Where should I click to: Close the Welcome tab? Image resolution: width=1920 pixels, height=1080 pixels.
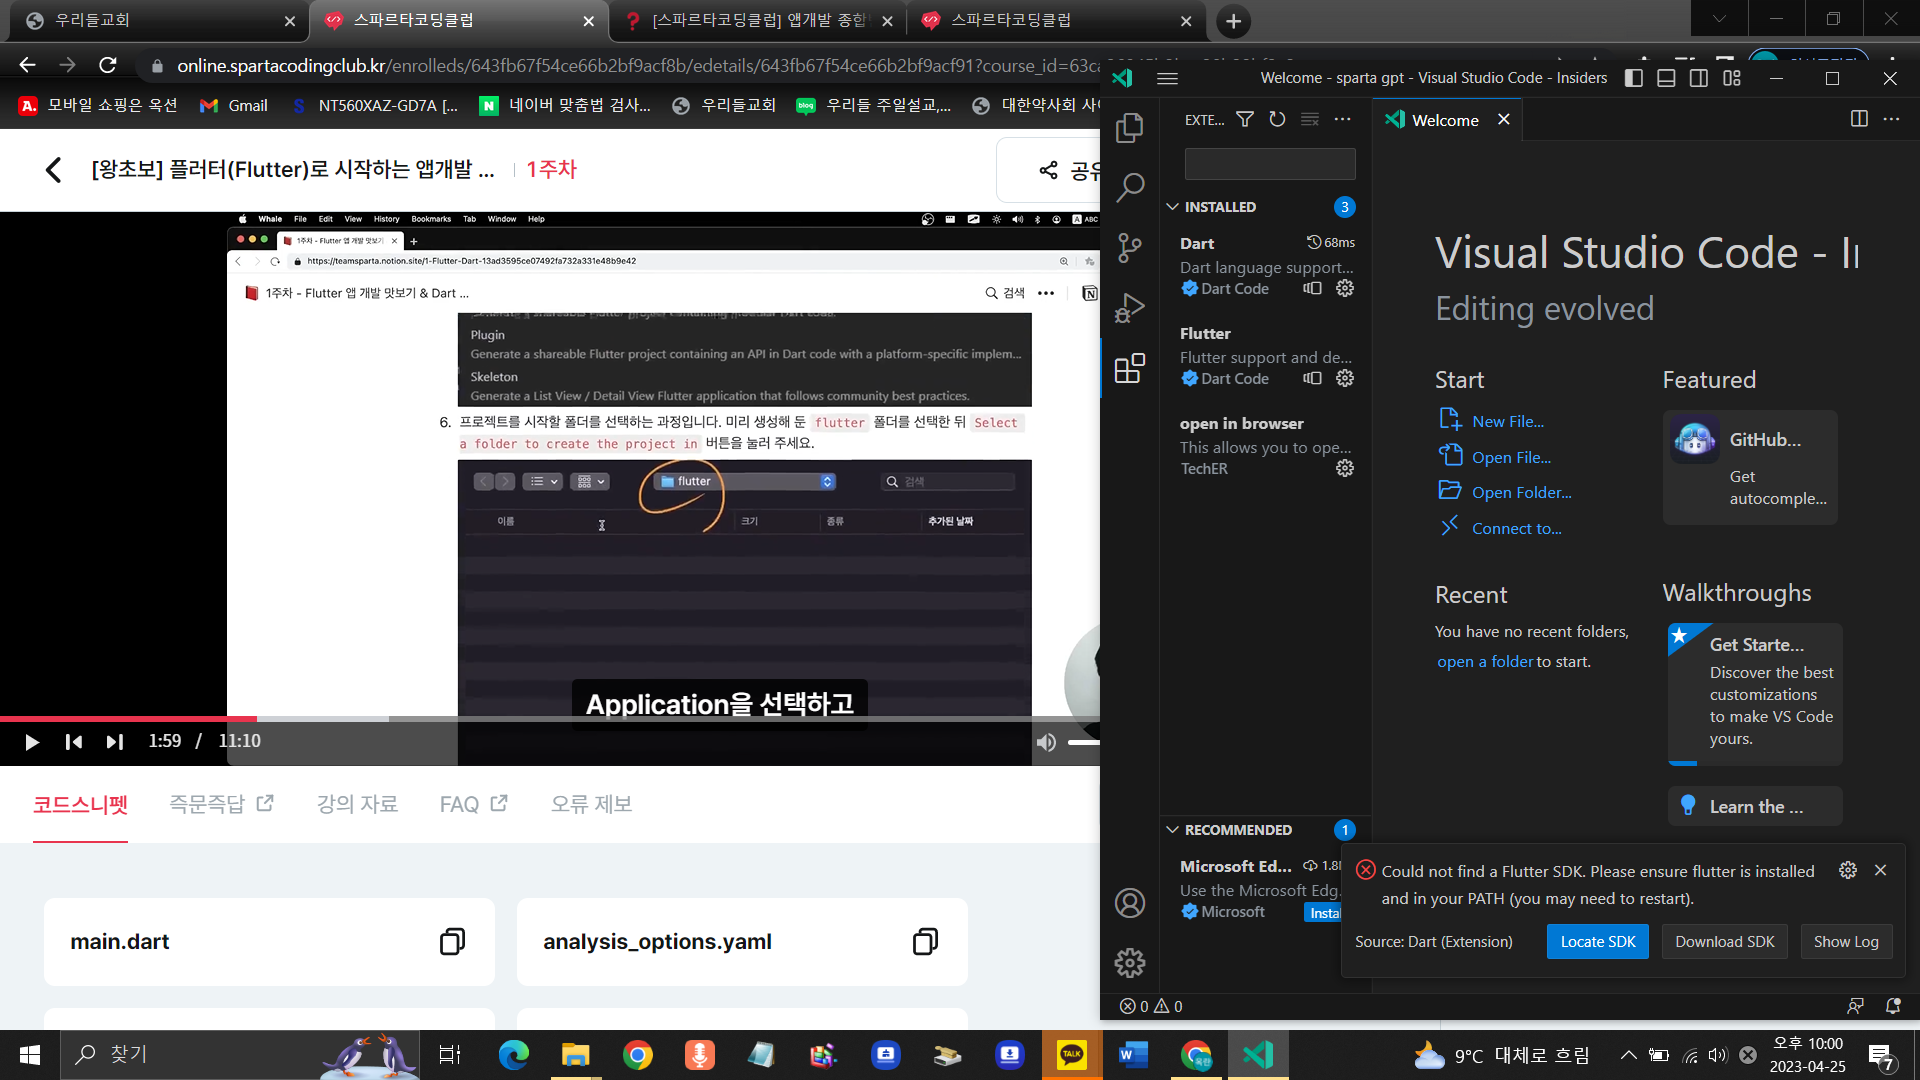[1503, 119]
